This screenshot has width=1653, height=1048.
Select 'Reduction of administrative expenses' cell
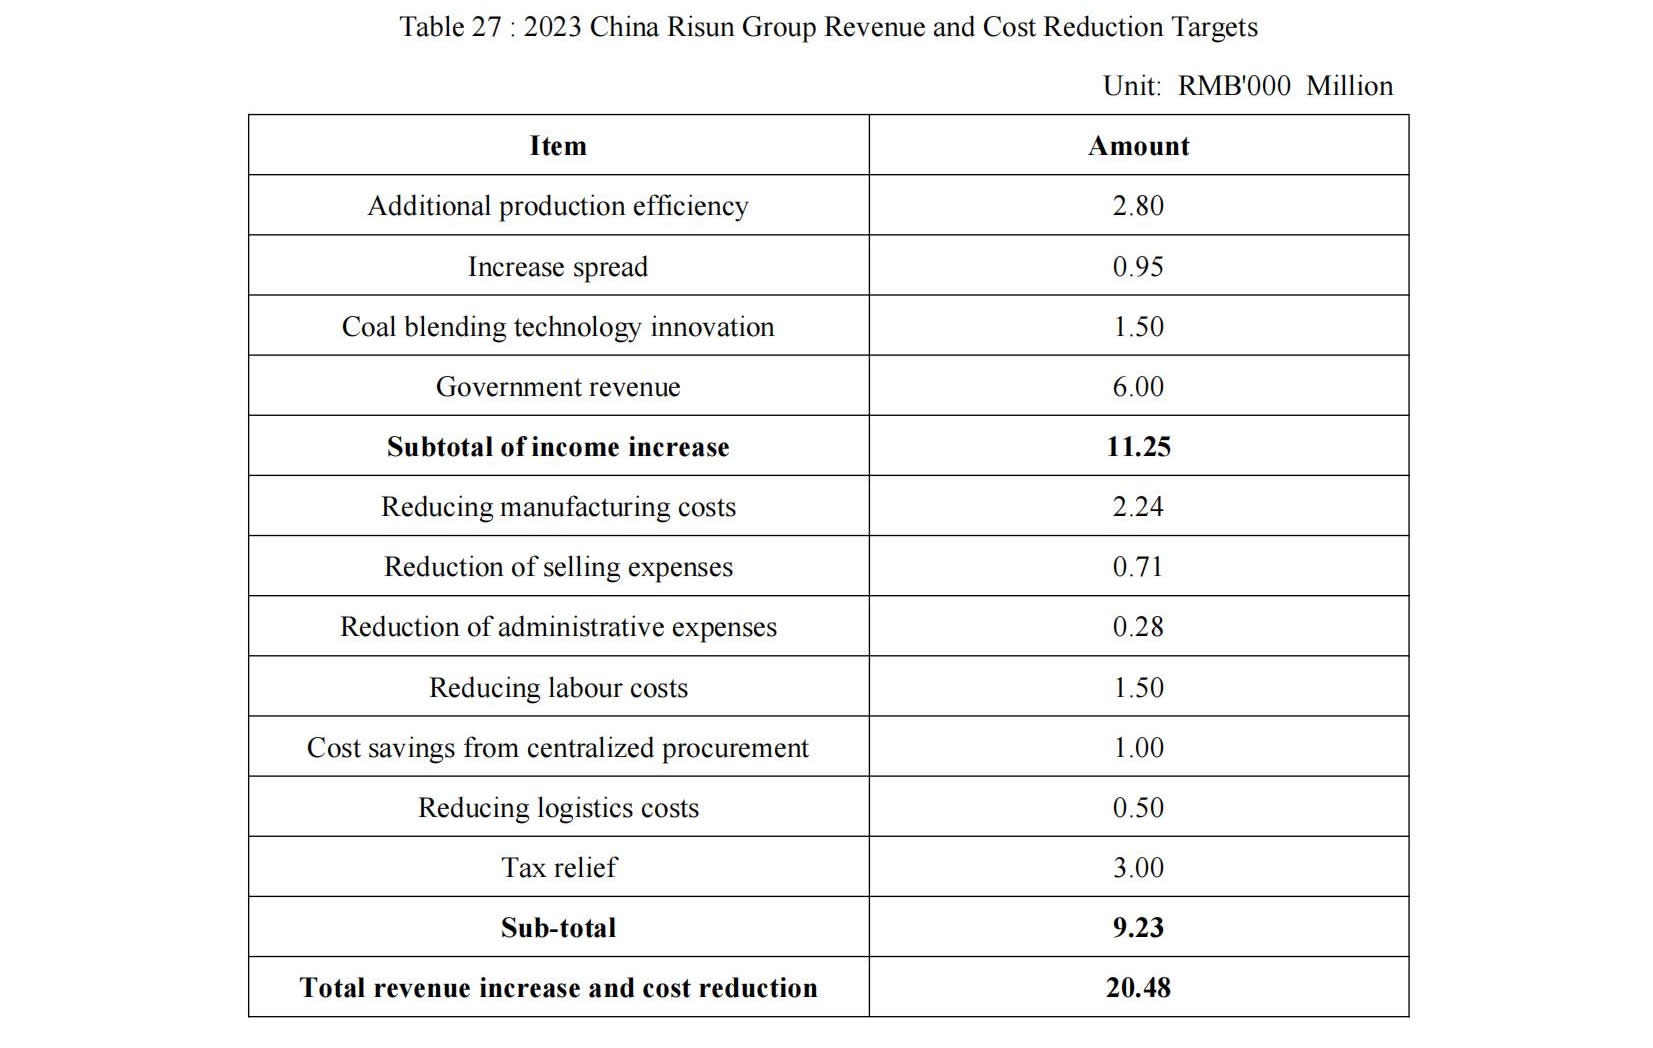pyautogui.click(x=558, y=627)
